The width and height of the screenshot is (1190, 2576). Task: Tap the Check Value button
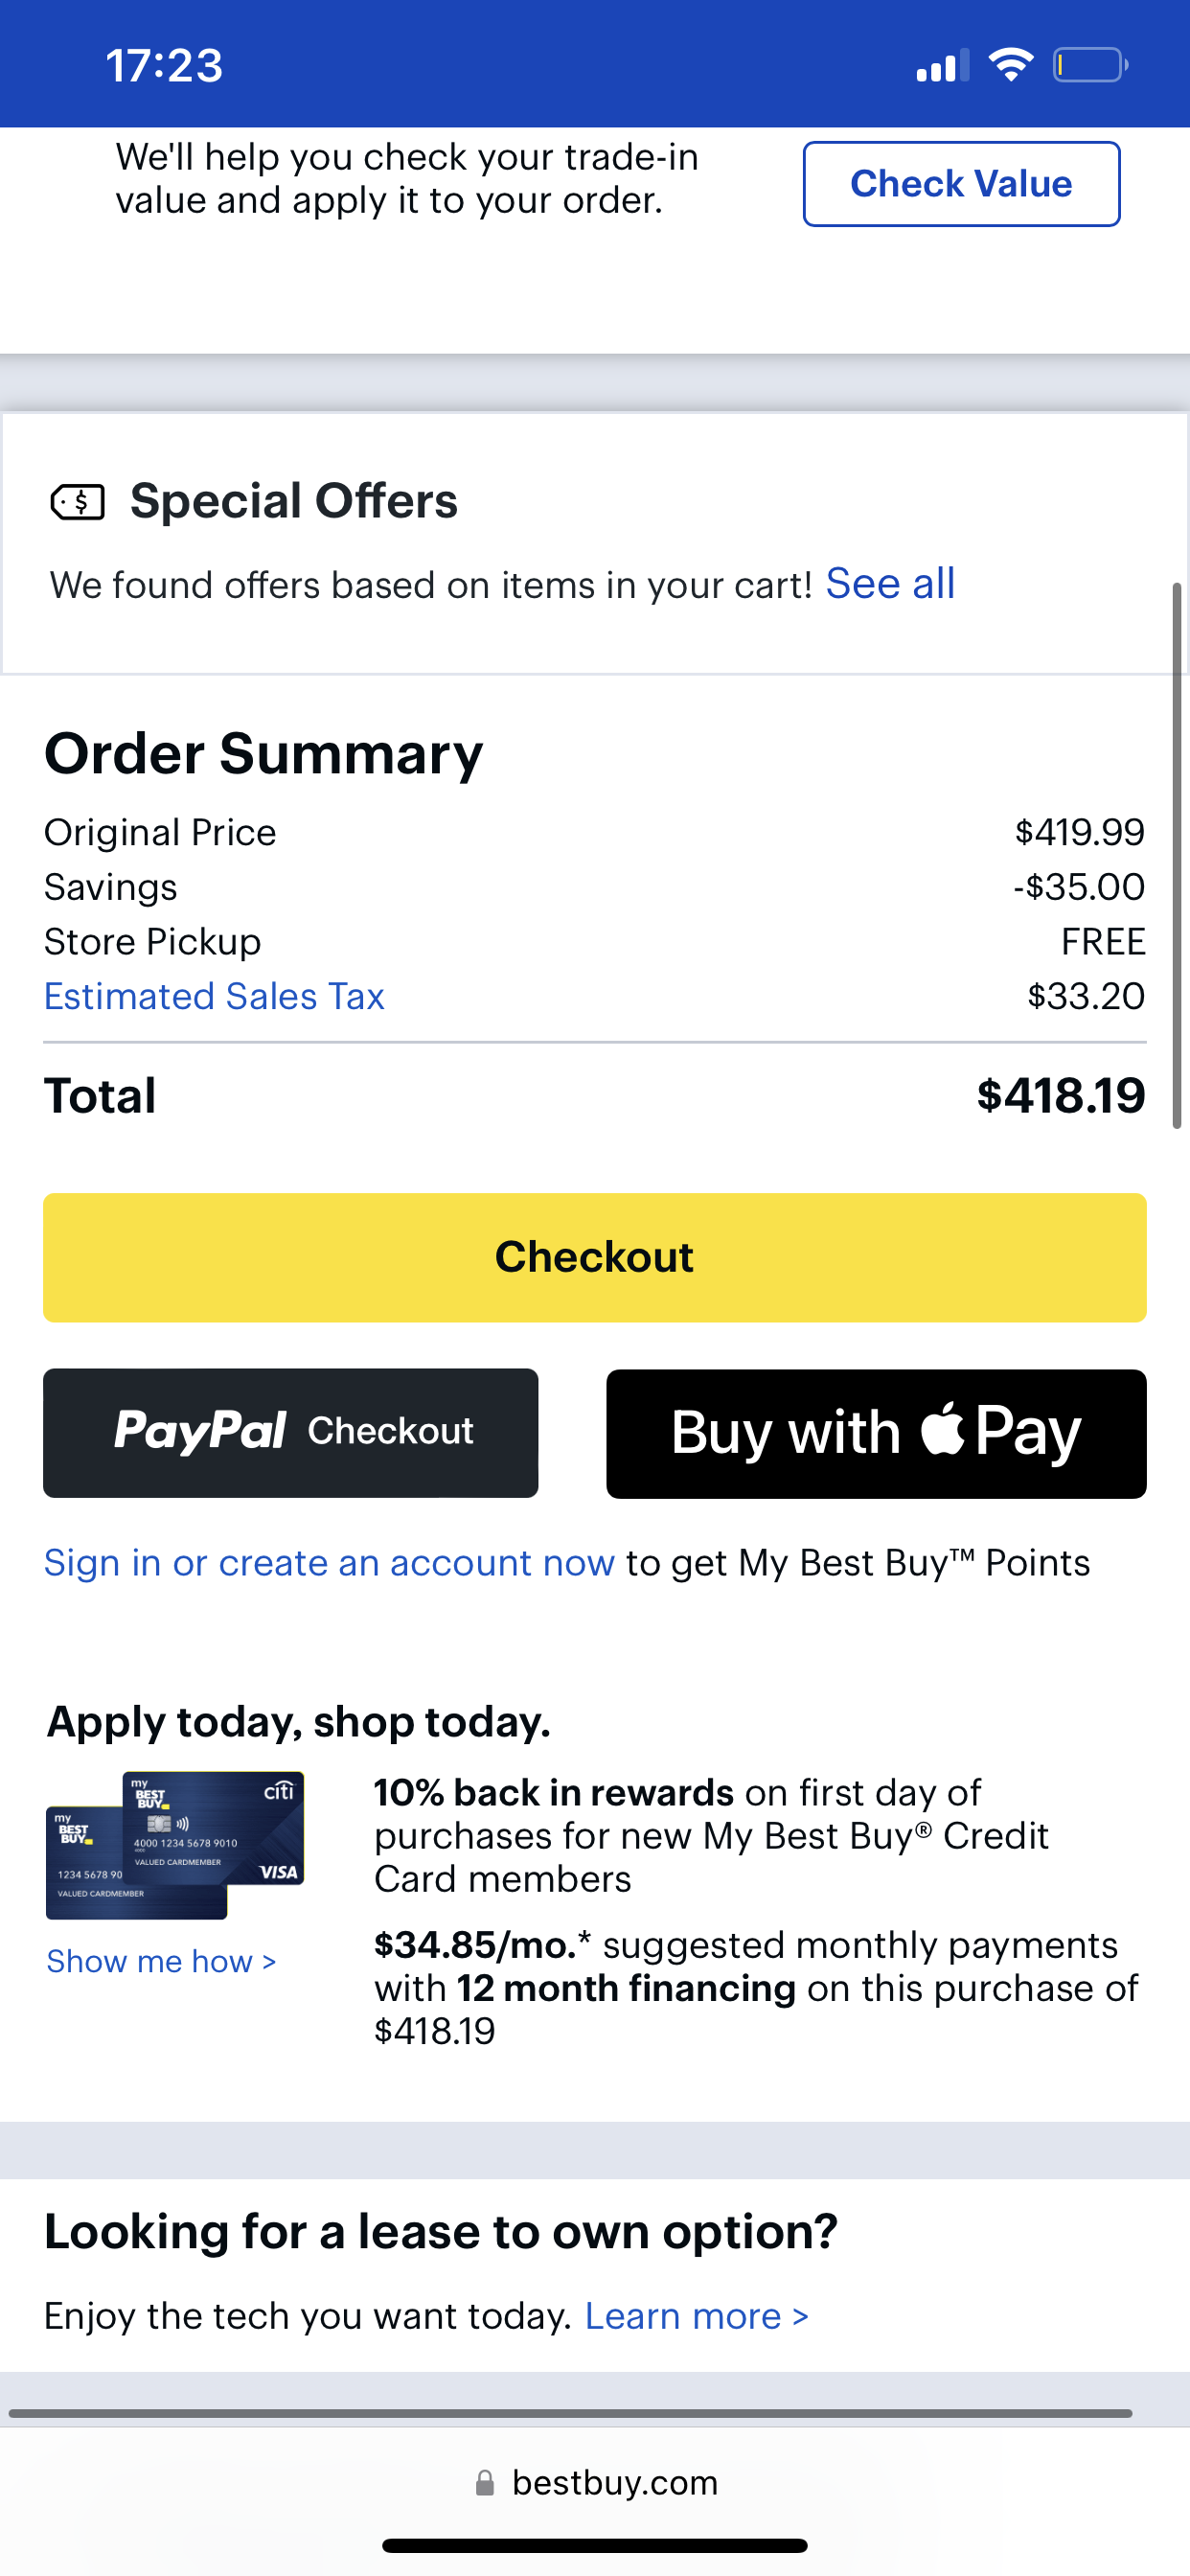pos(961,184)
